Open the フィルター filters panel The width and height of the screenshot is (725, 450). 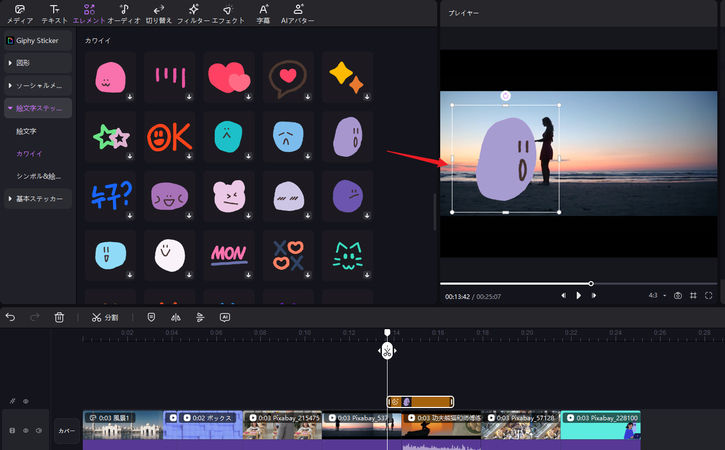pos(193,13)
